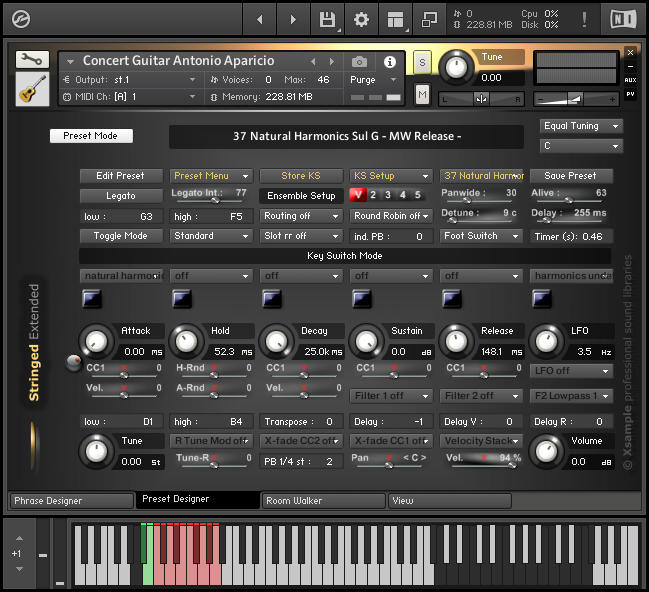Adjust Legato Int. slider
Screen dimensions: 649x592
[x=215, y=201]
